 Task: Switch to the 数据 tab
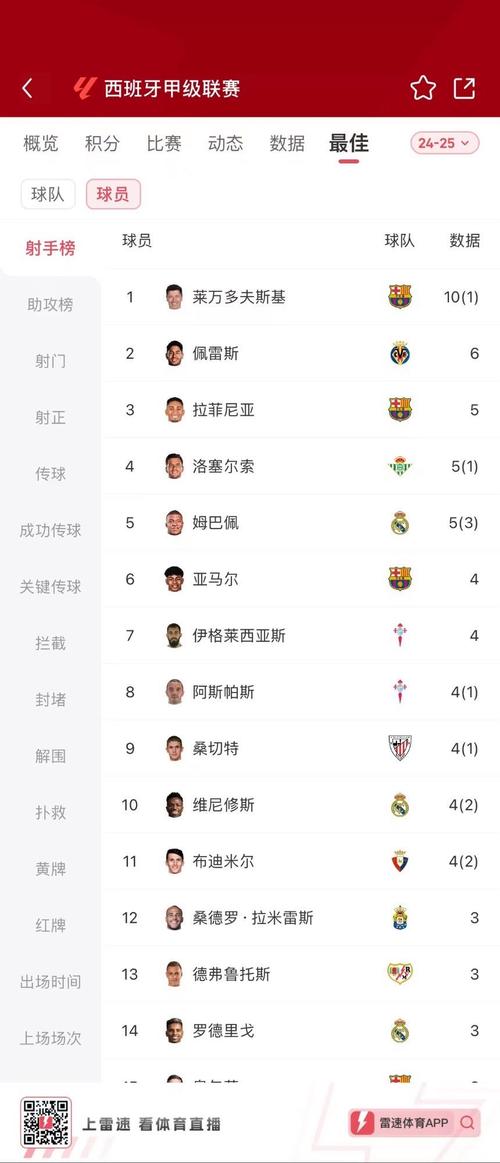pyautogui.click(x=287, y=143)
